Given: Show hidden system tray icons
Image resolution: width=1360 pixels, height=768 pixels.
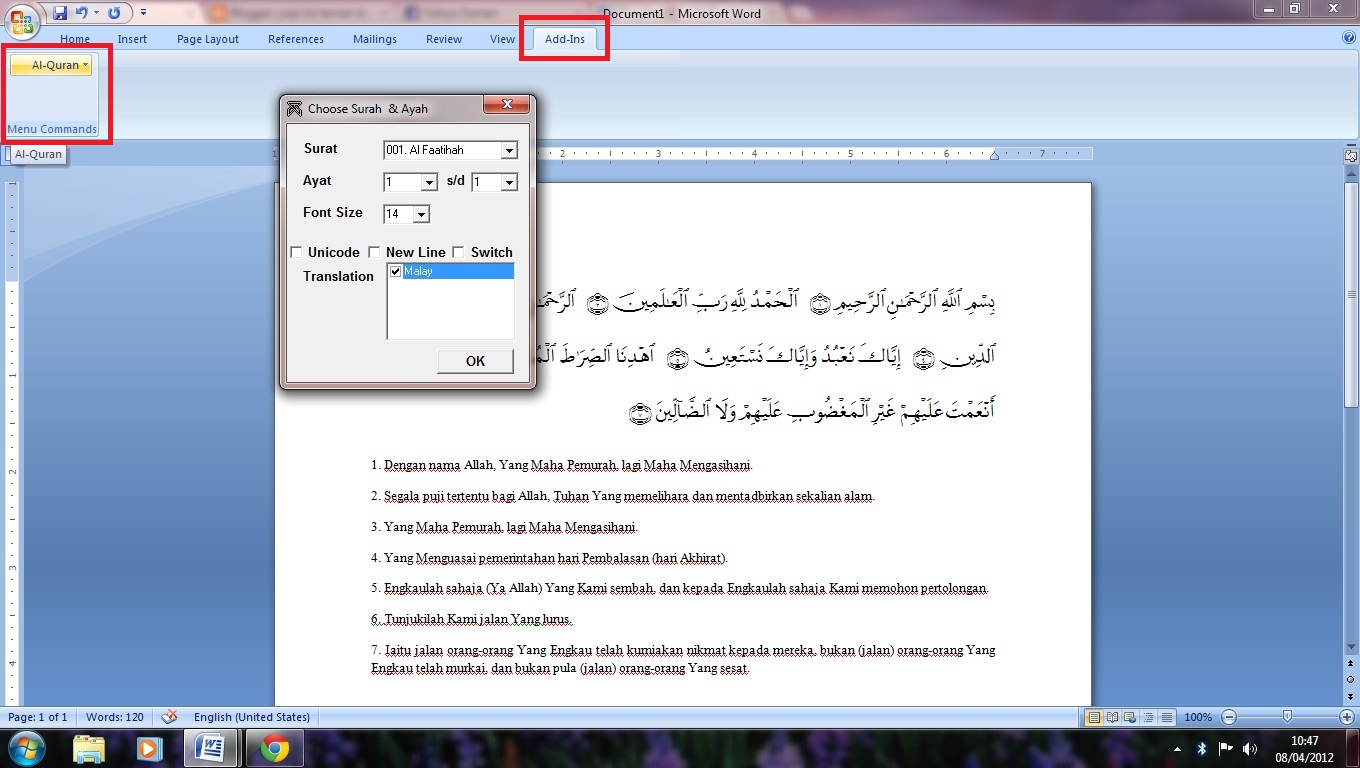Looking at the screenshot, I should pos(1178,748).
